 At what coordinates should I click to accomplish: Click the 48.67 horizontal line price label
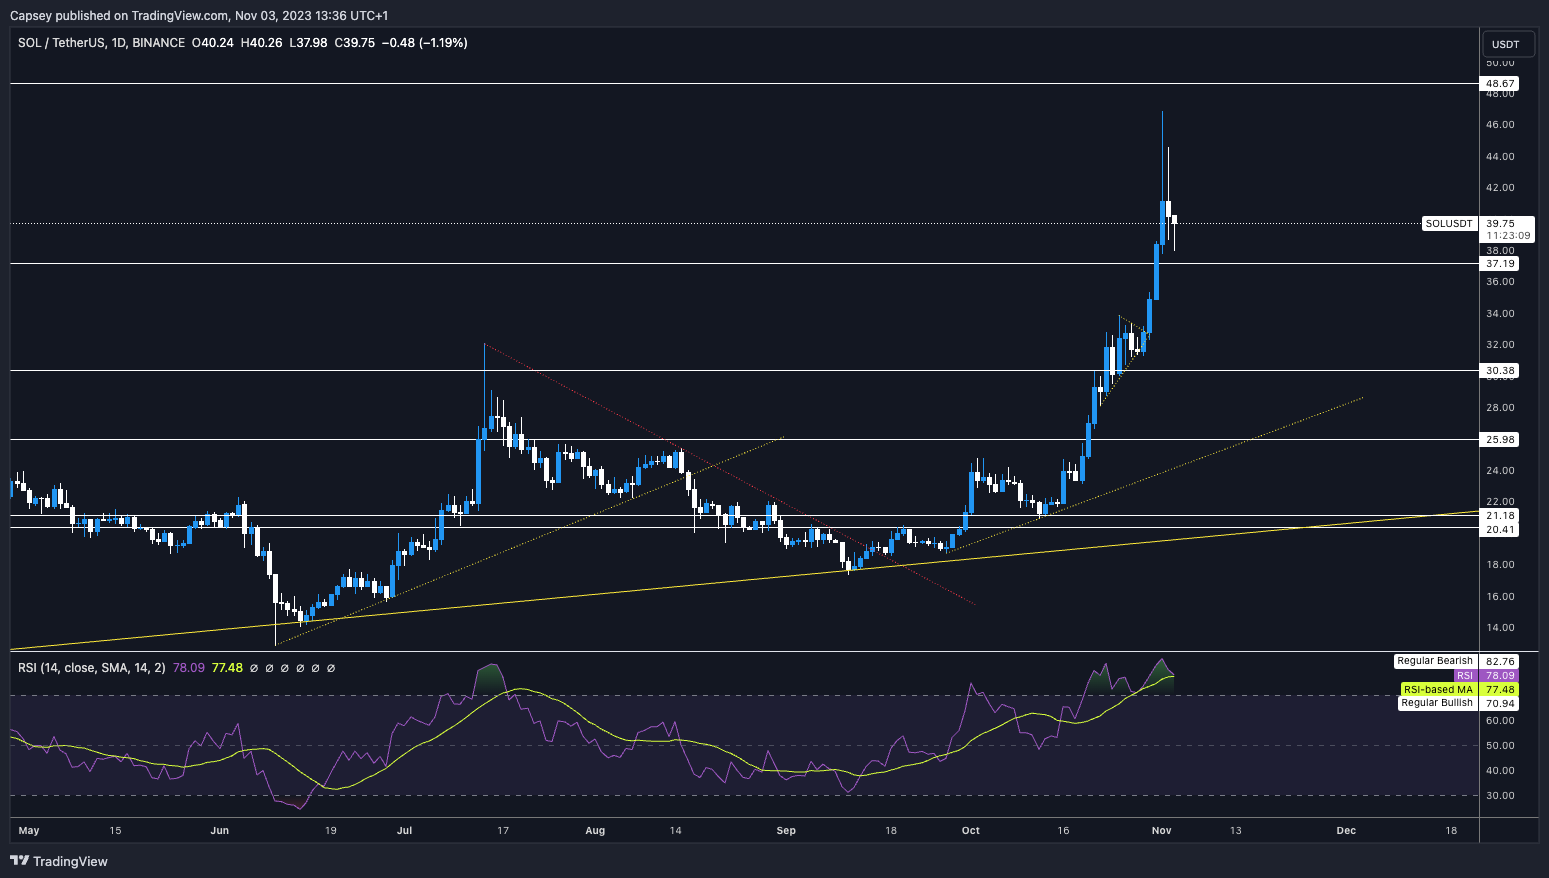(x=1501, y=84)
